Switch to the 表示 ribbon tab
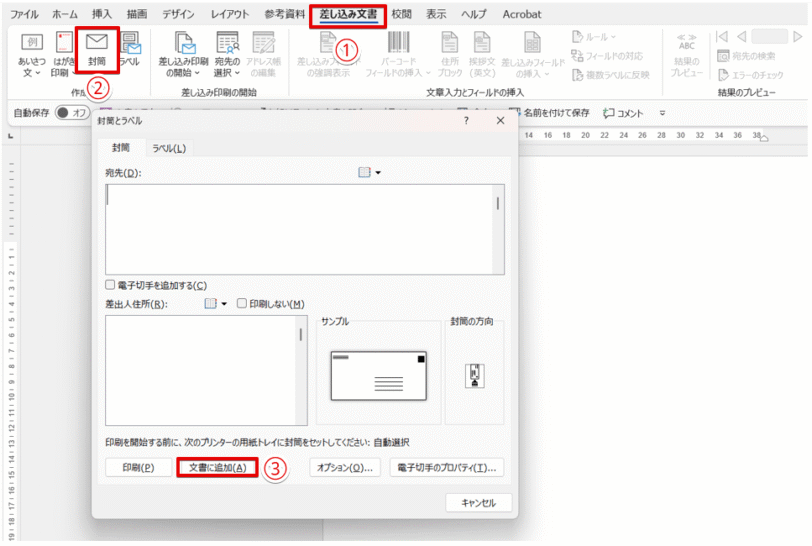The width and height of the screenshot is (812, 546). coord(436,14)
